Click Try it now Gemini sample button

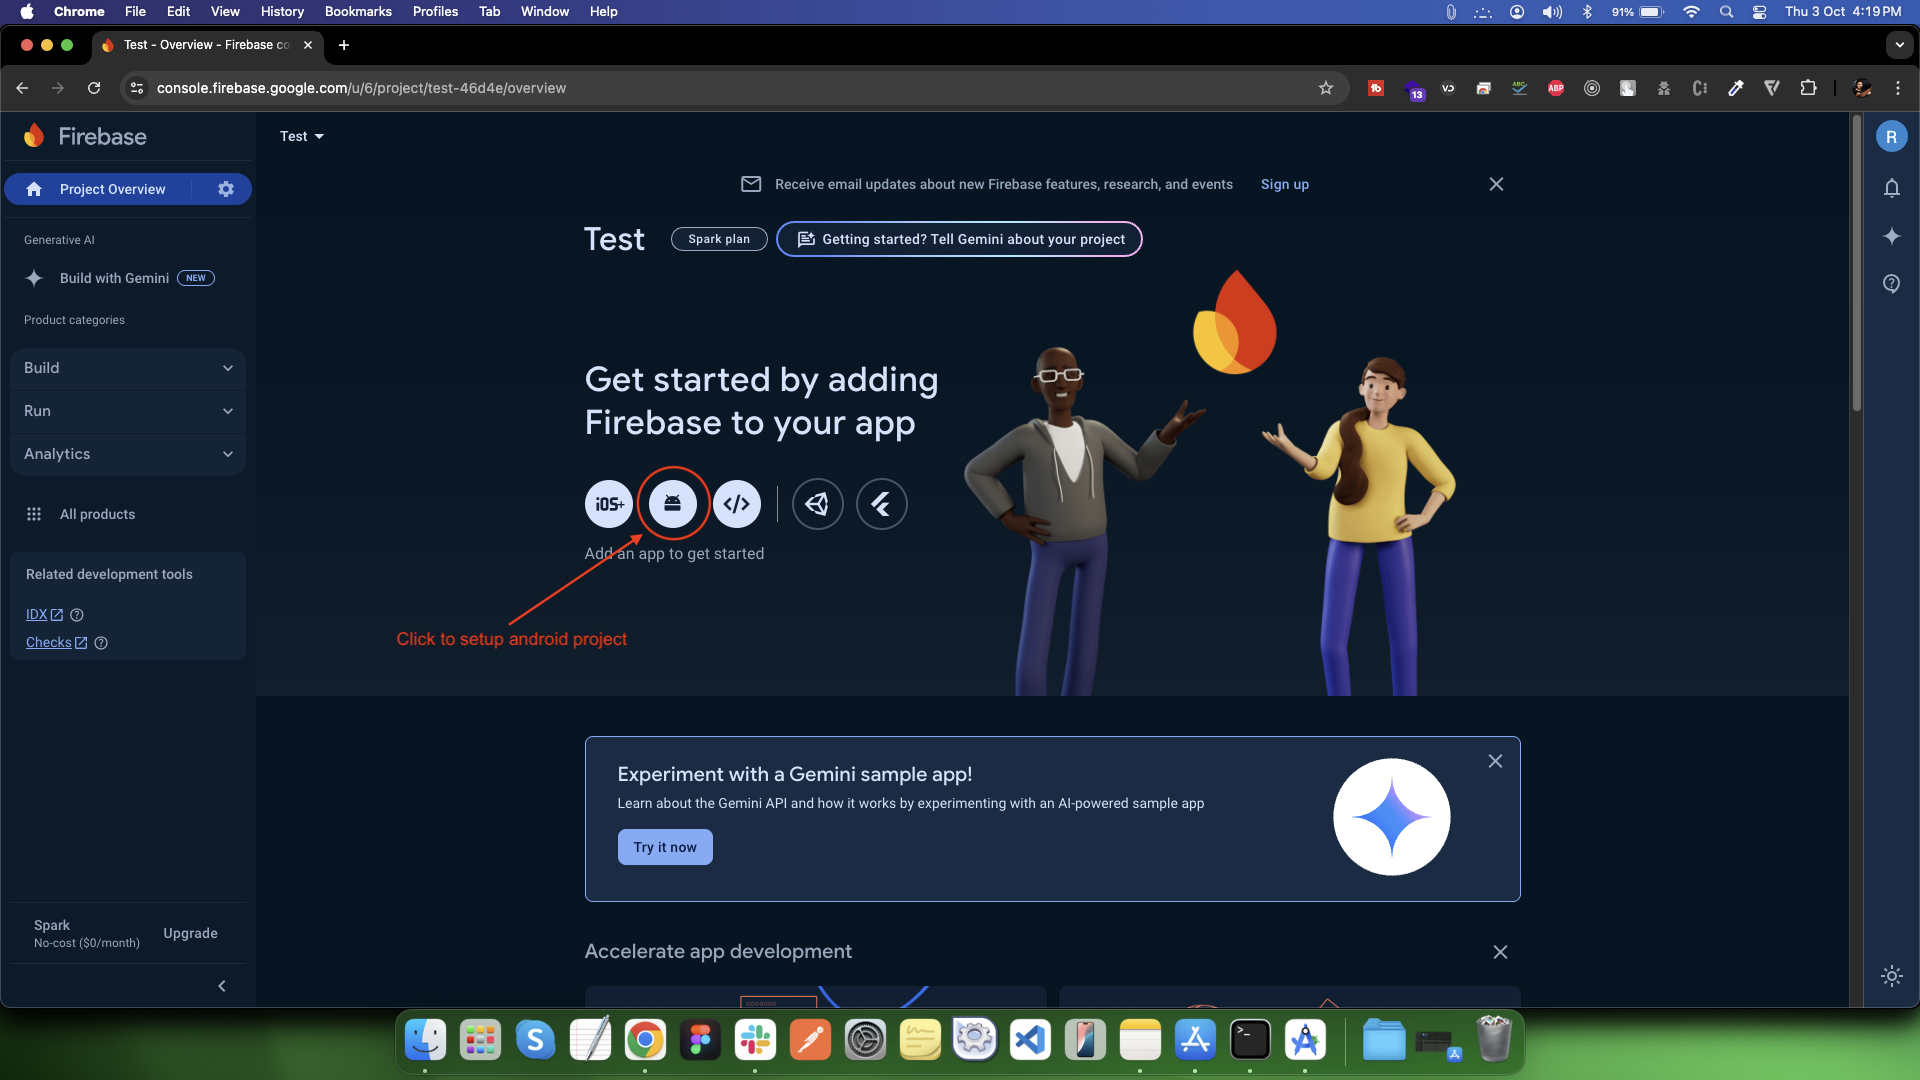[x=665, y=847]
